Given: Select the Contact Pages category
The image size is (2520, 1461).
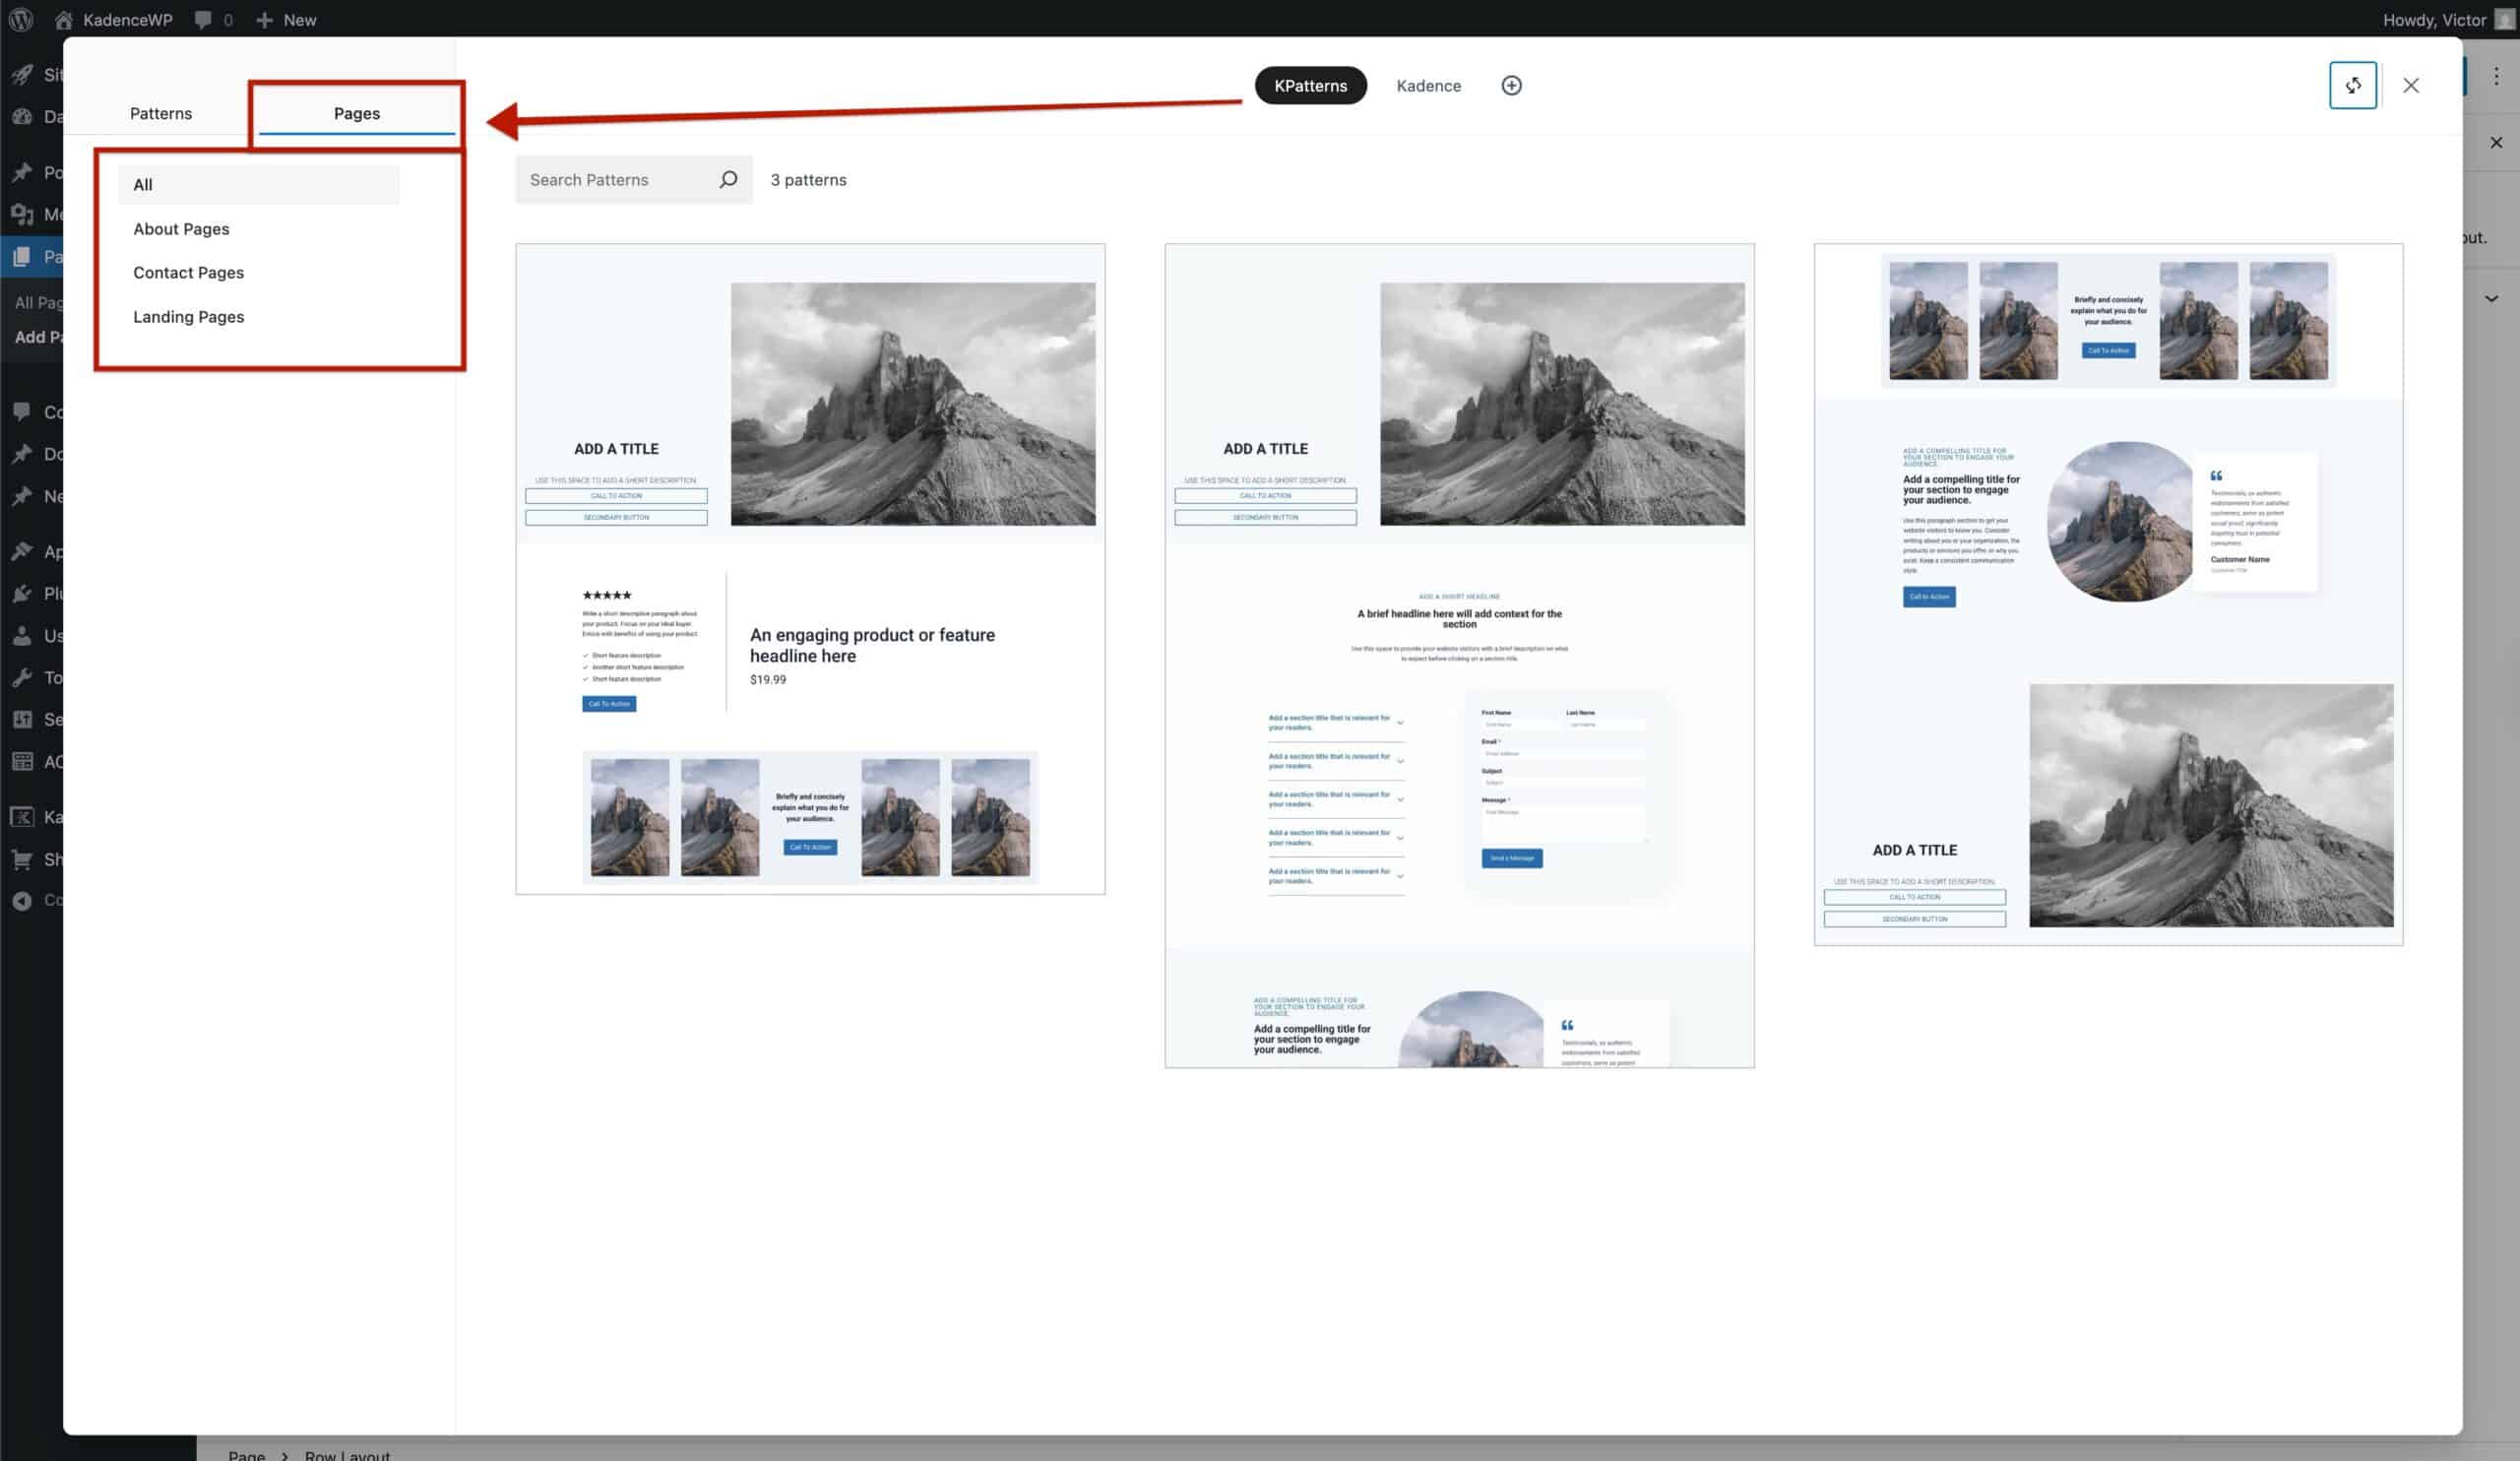Looking at the screenshot, I should point(188,272).
